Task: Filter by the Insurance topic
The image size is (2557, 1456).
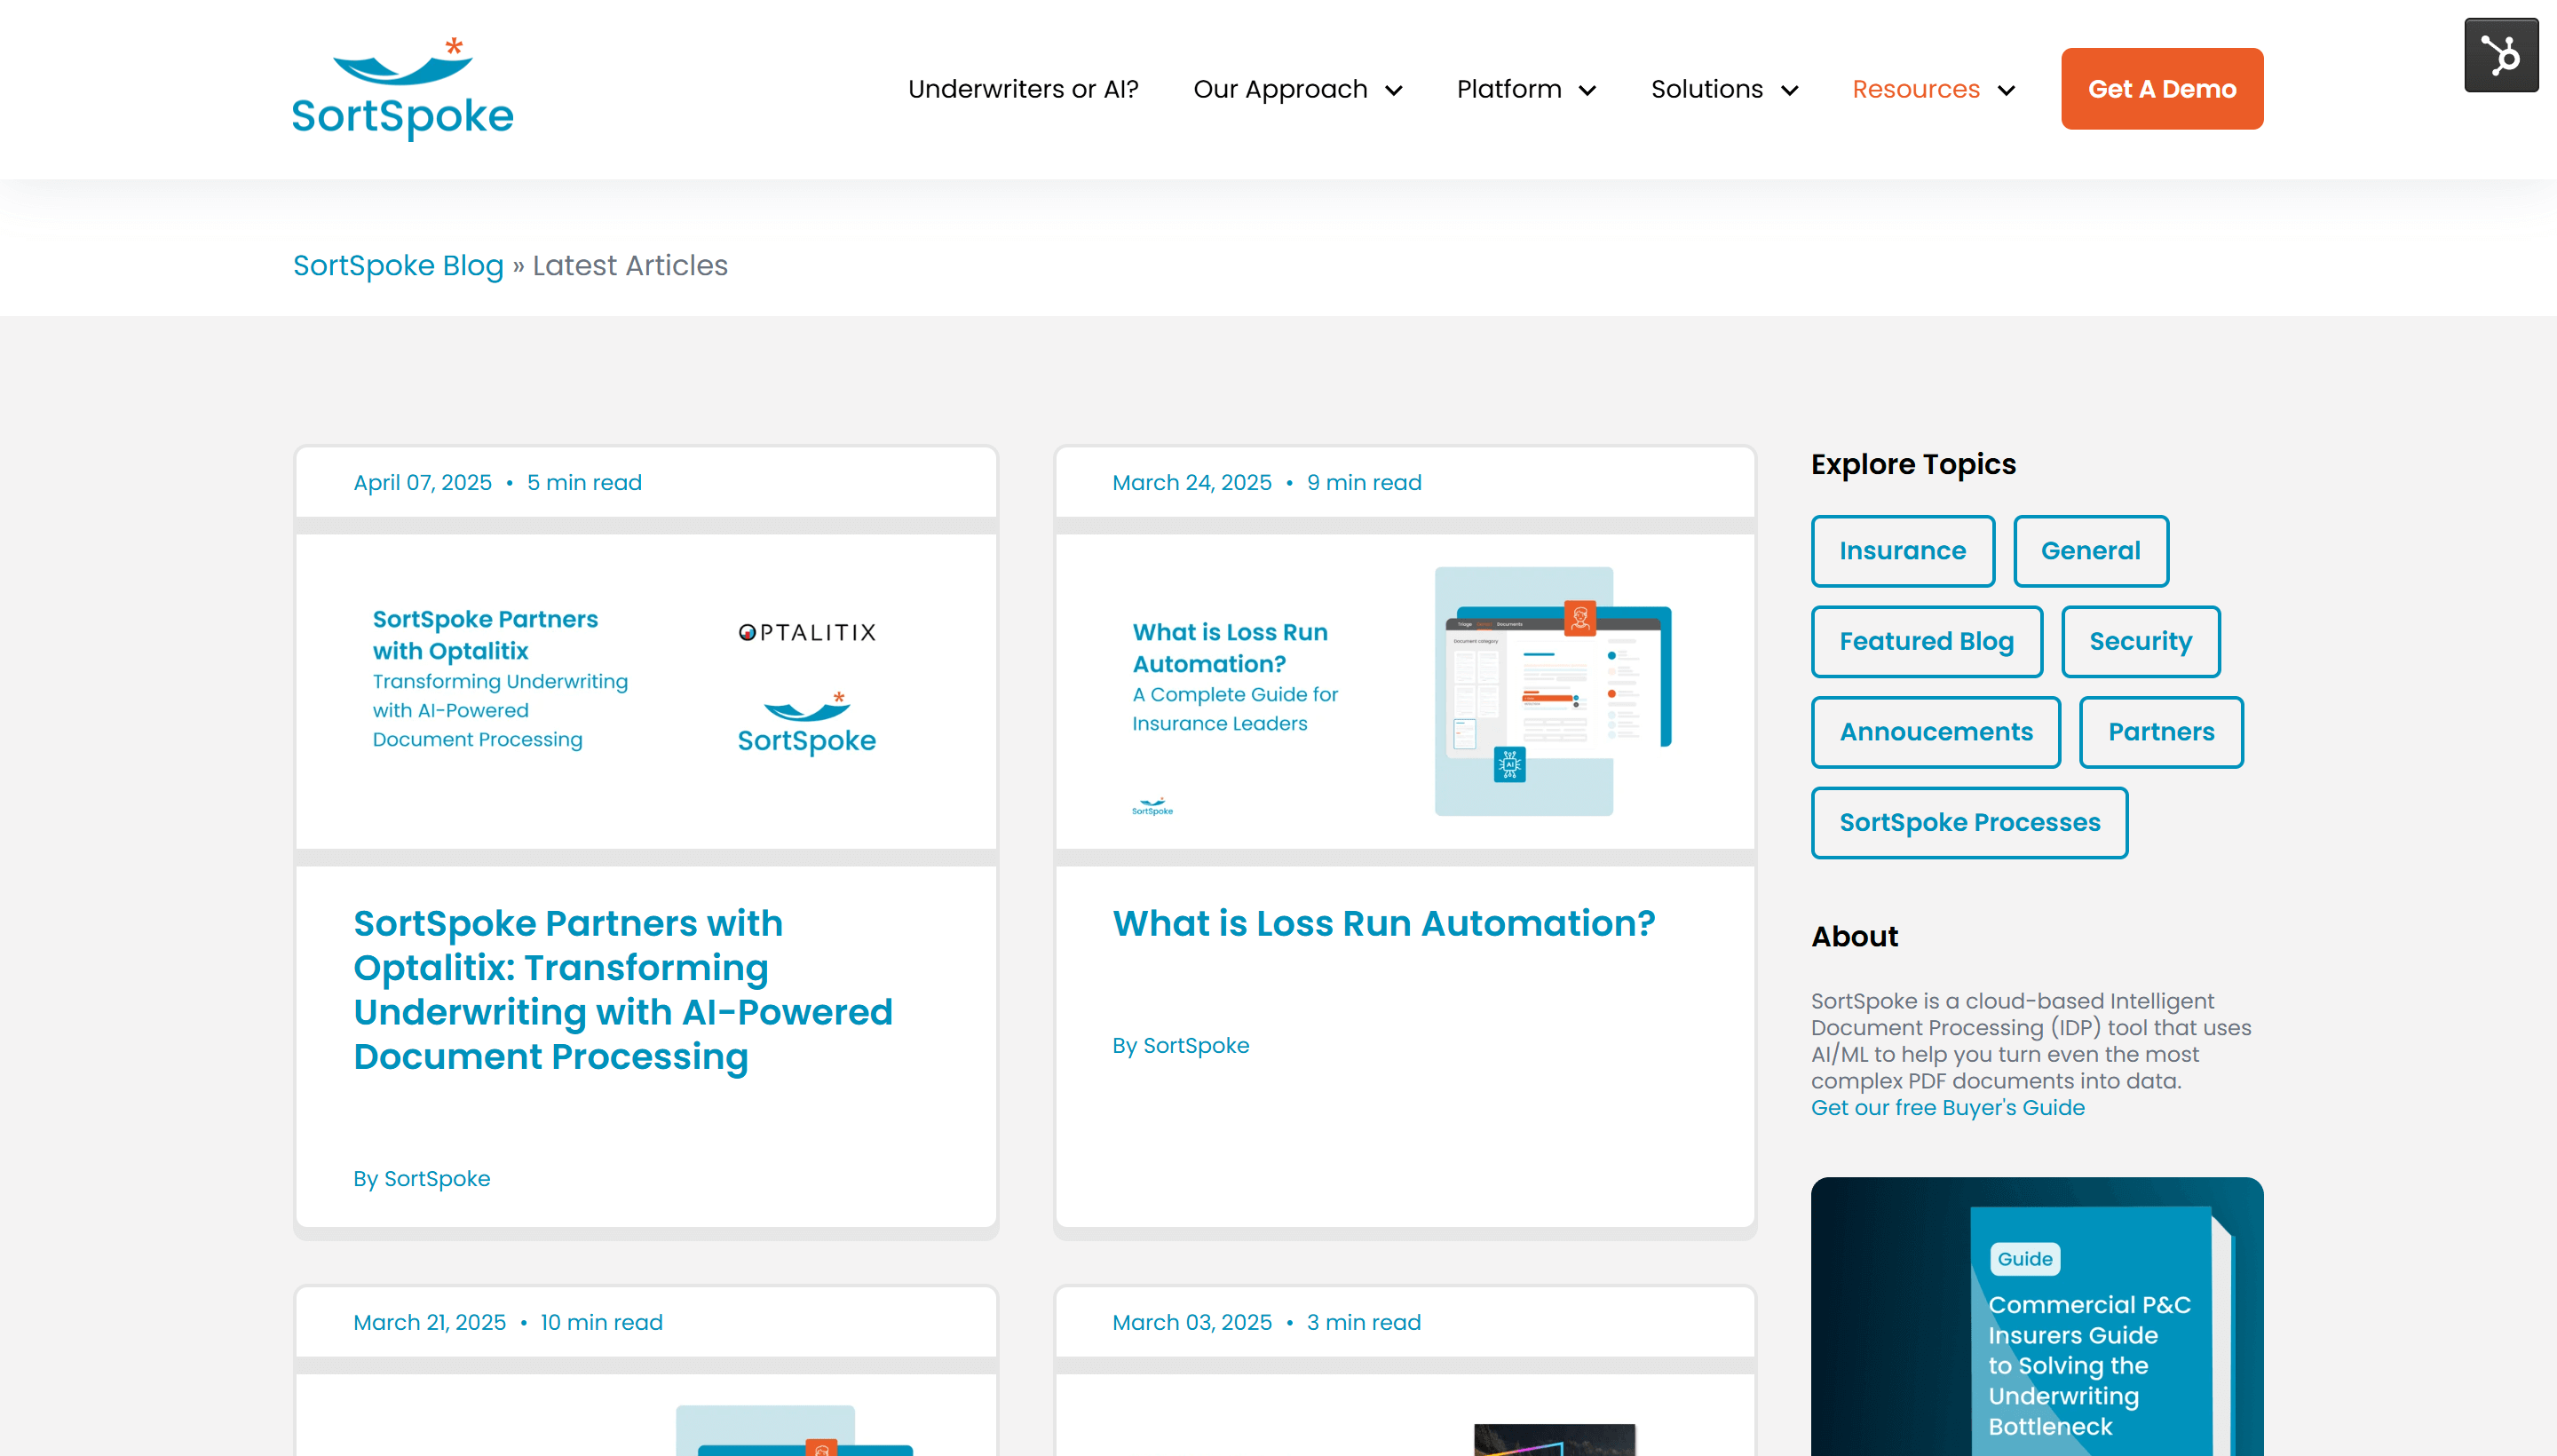Action: coord(1902,551)
